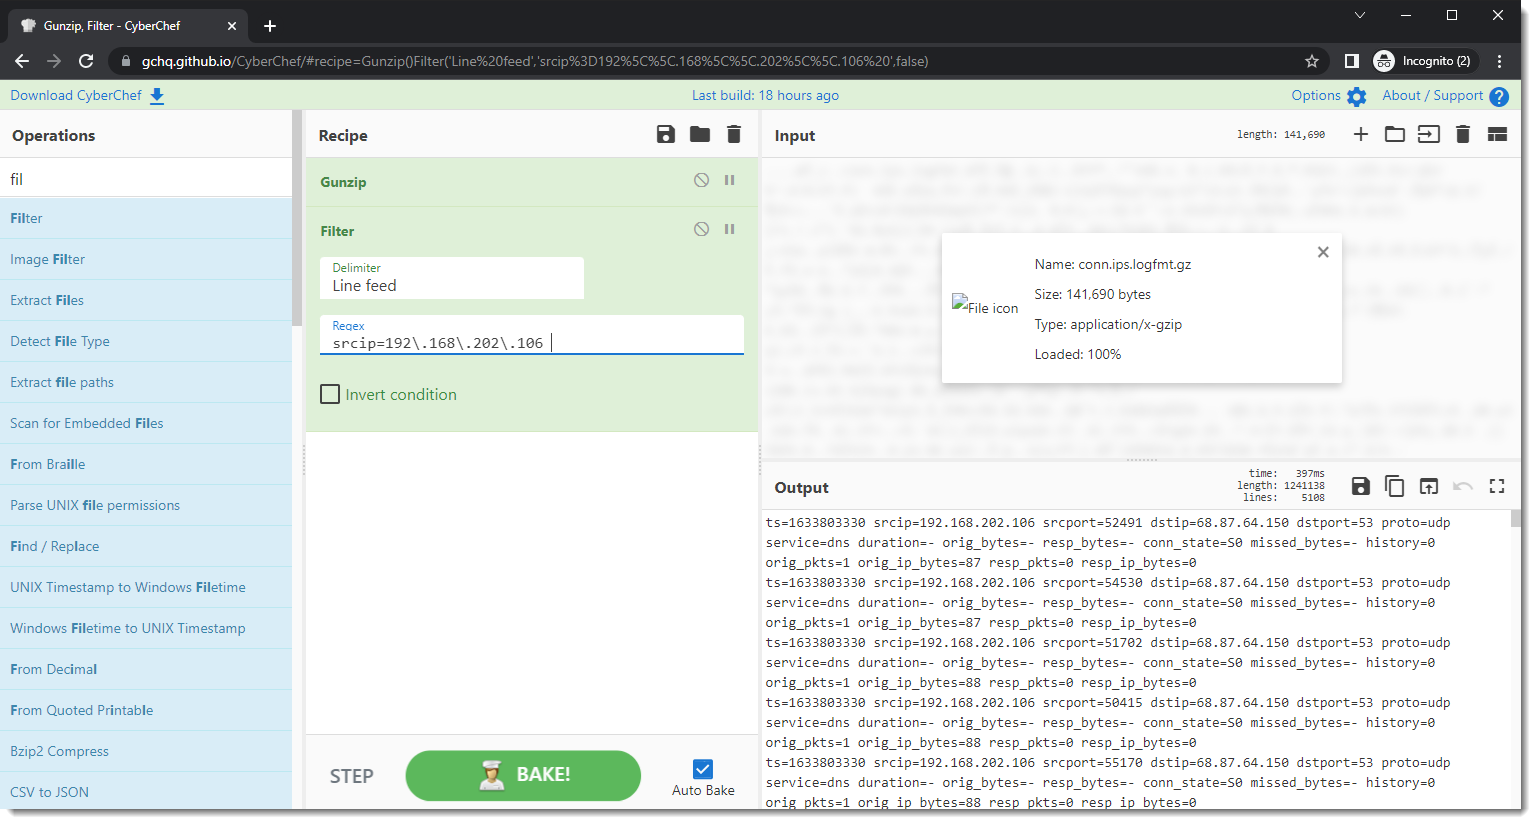The image size is (1536, 824).
Task: Save output to a file
Action: [x=1360, y=487]
